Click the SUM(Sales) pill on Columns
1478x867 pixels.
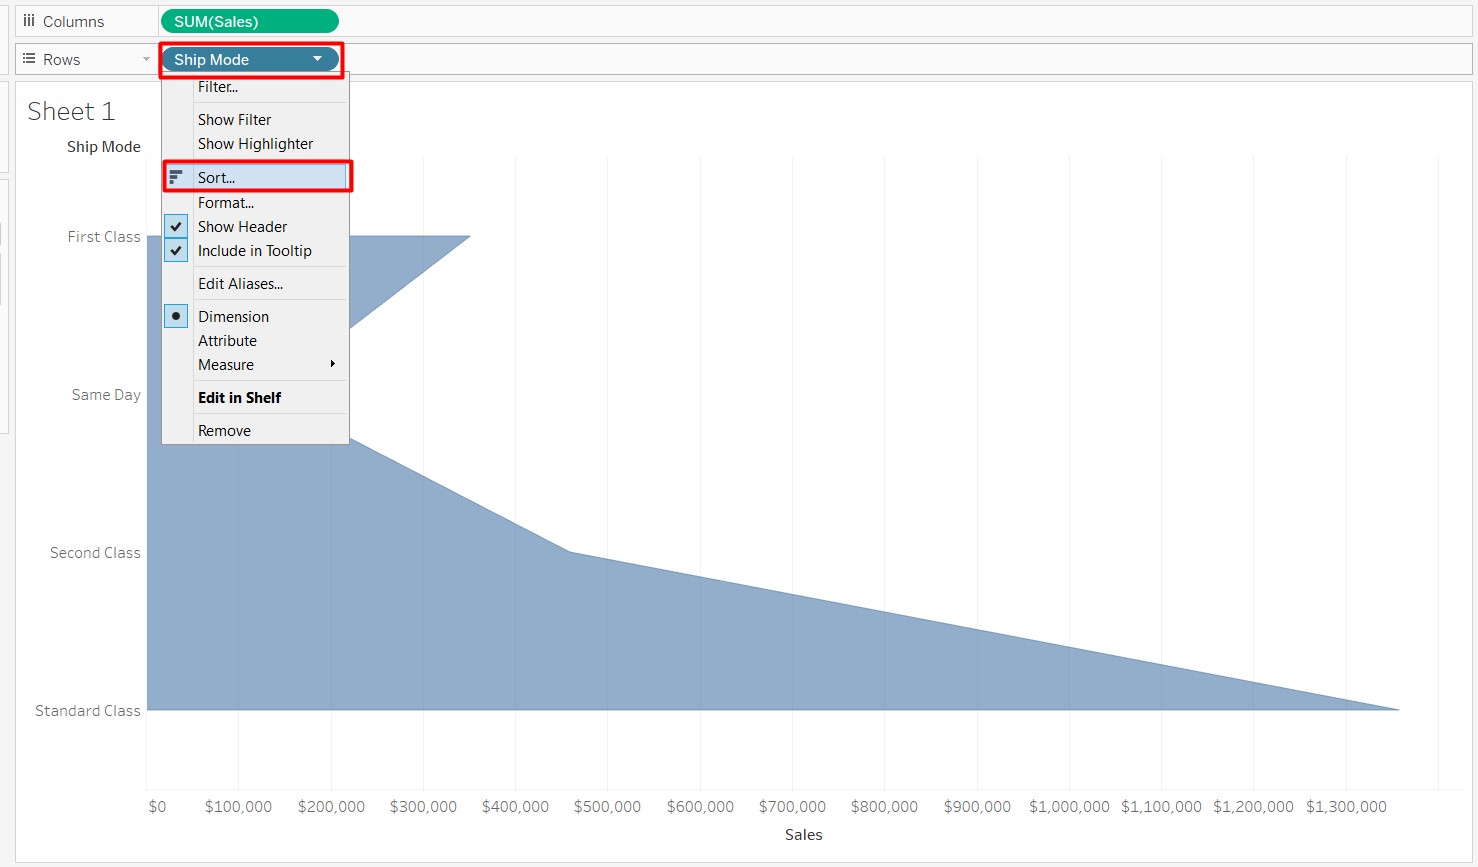click(250, 21)
